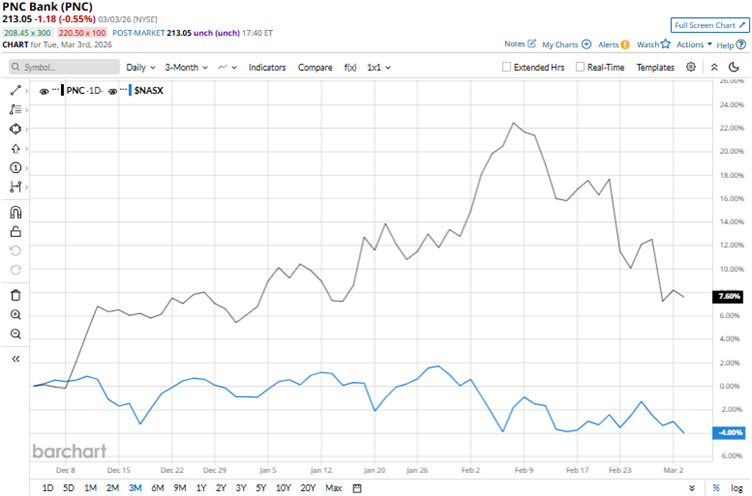Click the lock drawings icon
752x496 pixels.
click(15, 232)
